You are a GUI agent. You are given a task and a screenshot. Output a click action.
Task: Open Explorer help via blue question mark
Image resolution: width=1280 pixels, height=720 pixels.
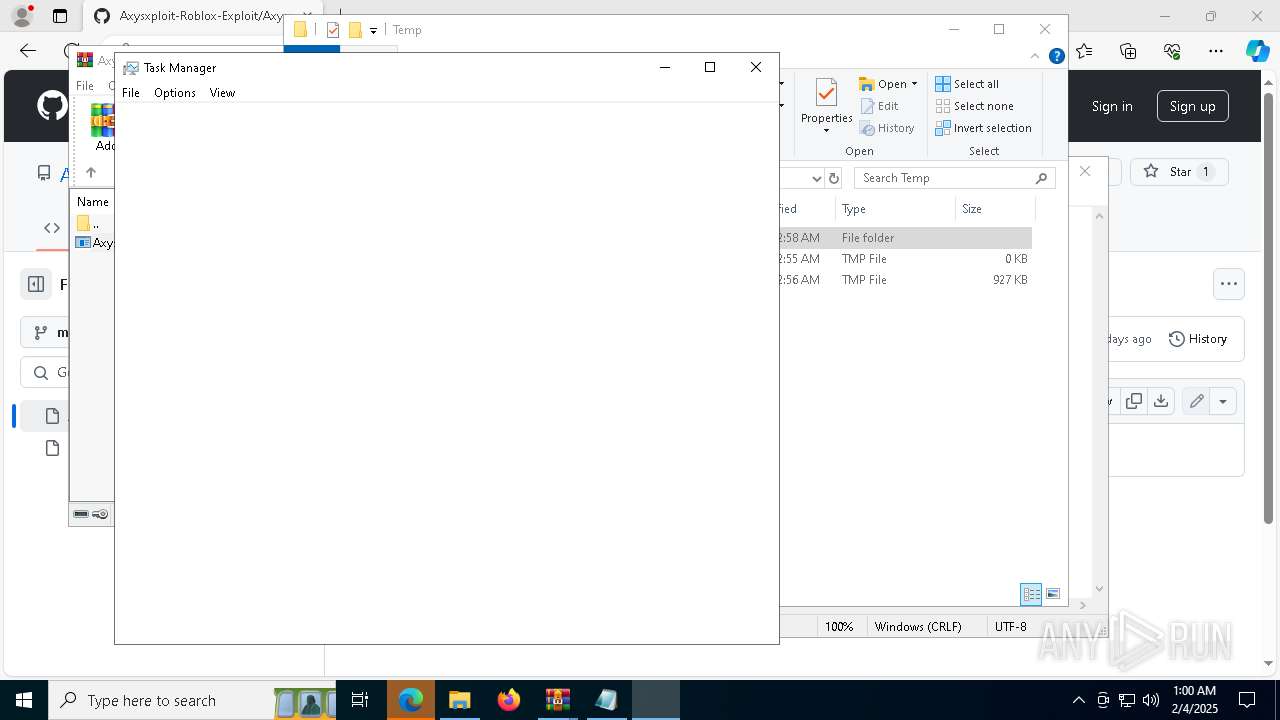tap(1056, 57)
